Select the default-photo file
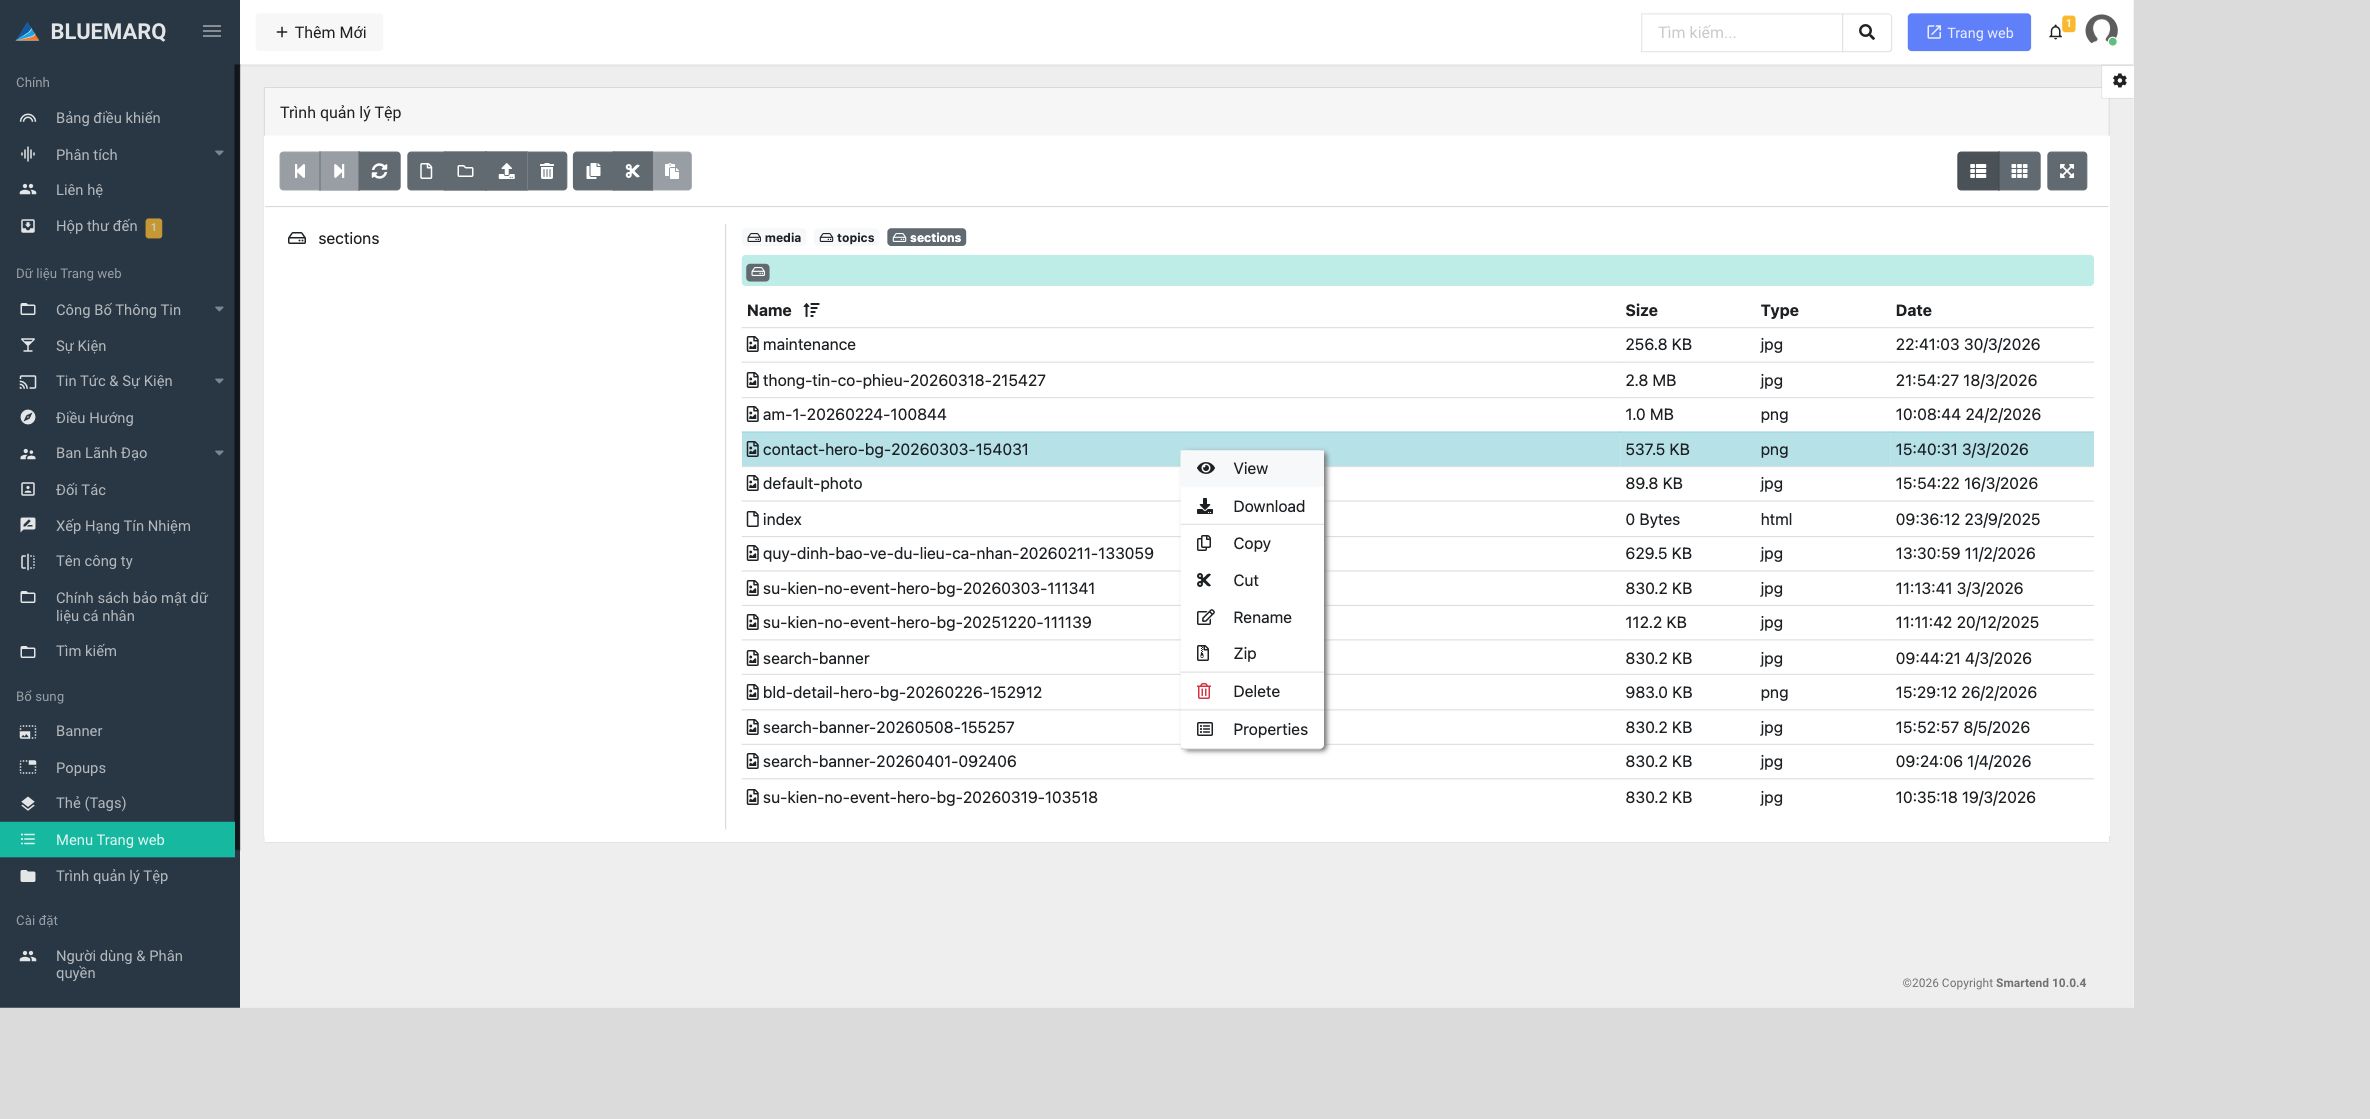 [x=1418, y=483]
